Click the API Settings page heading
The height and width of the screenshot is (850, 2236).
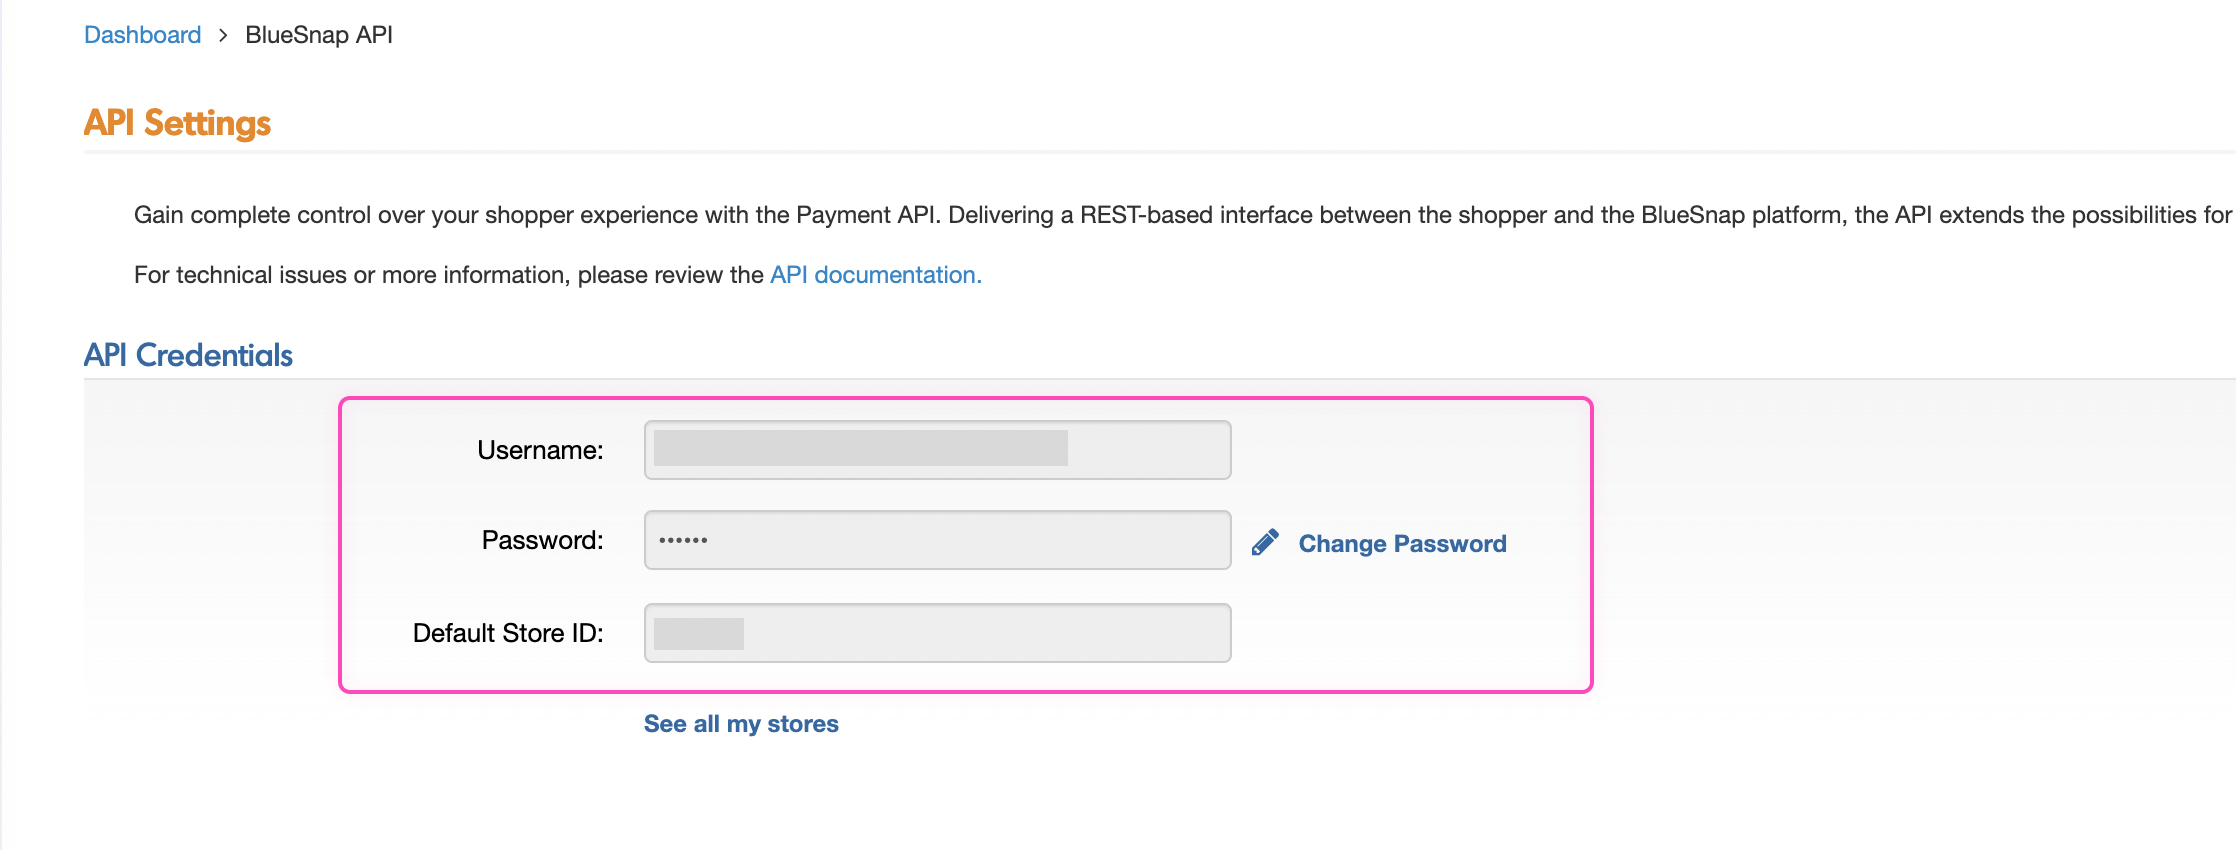pyautogui.click(x=177, y=123)
